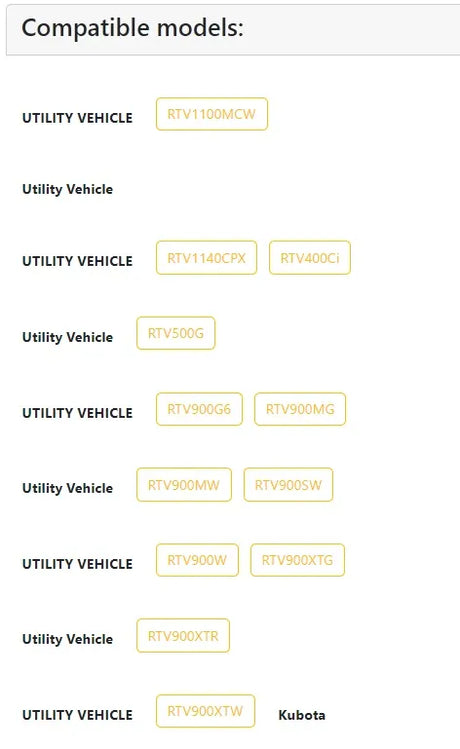Select the RTV1140CPX model tag

pyautogui.click(x=206, y=258)
